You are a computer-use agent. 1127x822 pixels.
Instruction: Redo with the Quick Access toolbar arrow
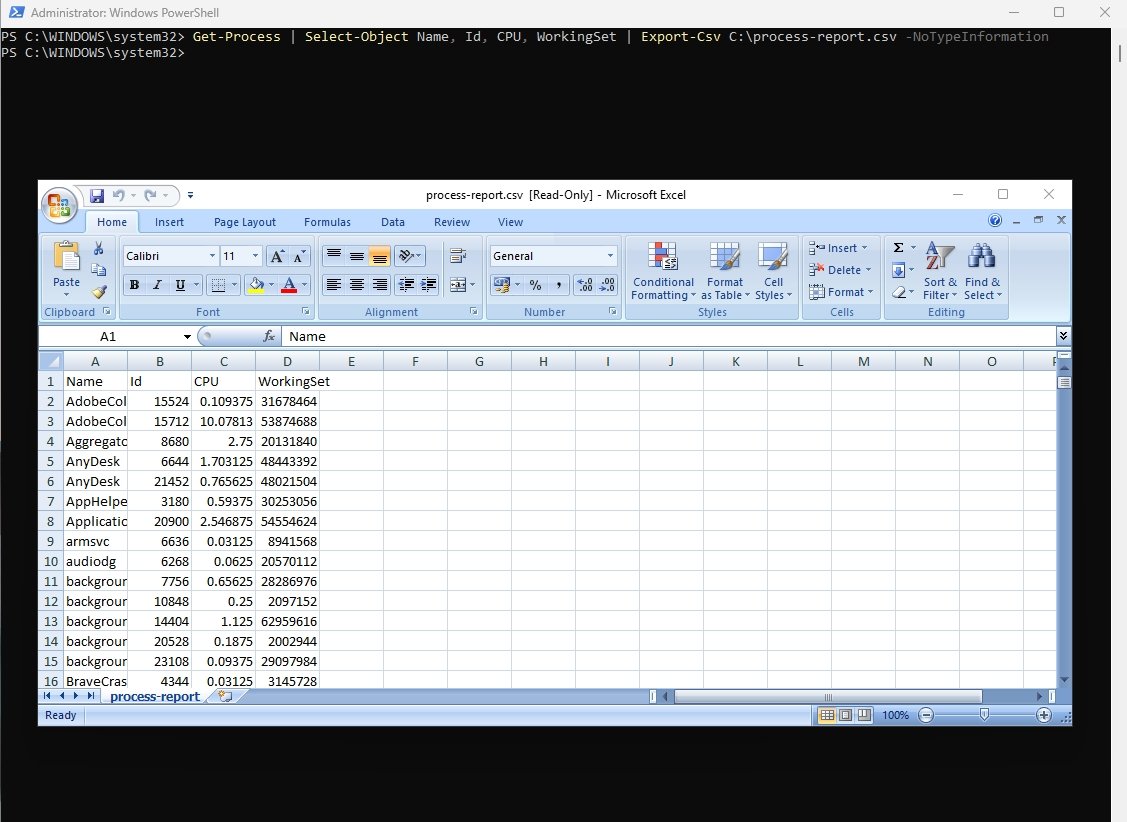pos(150,195)
